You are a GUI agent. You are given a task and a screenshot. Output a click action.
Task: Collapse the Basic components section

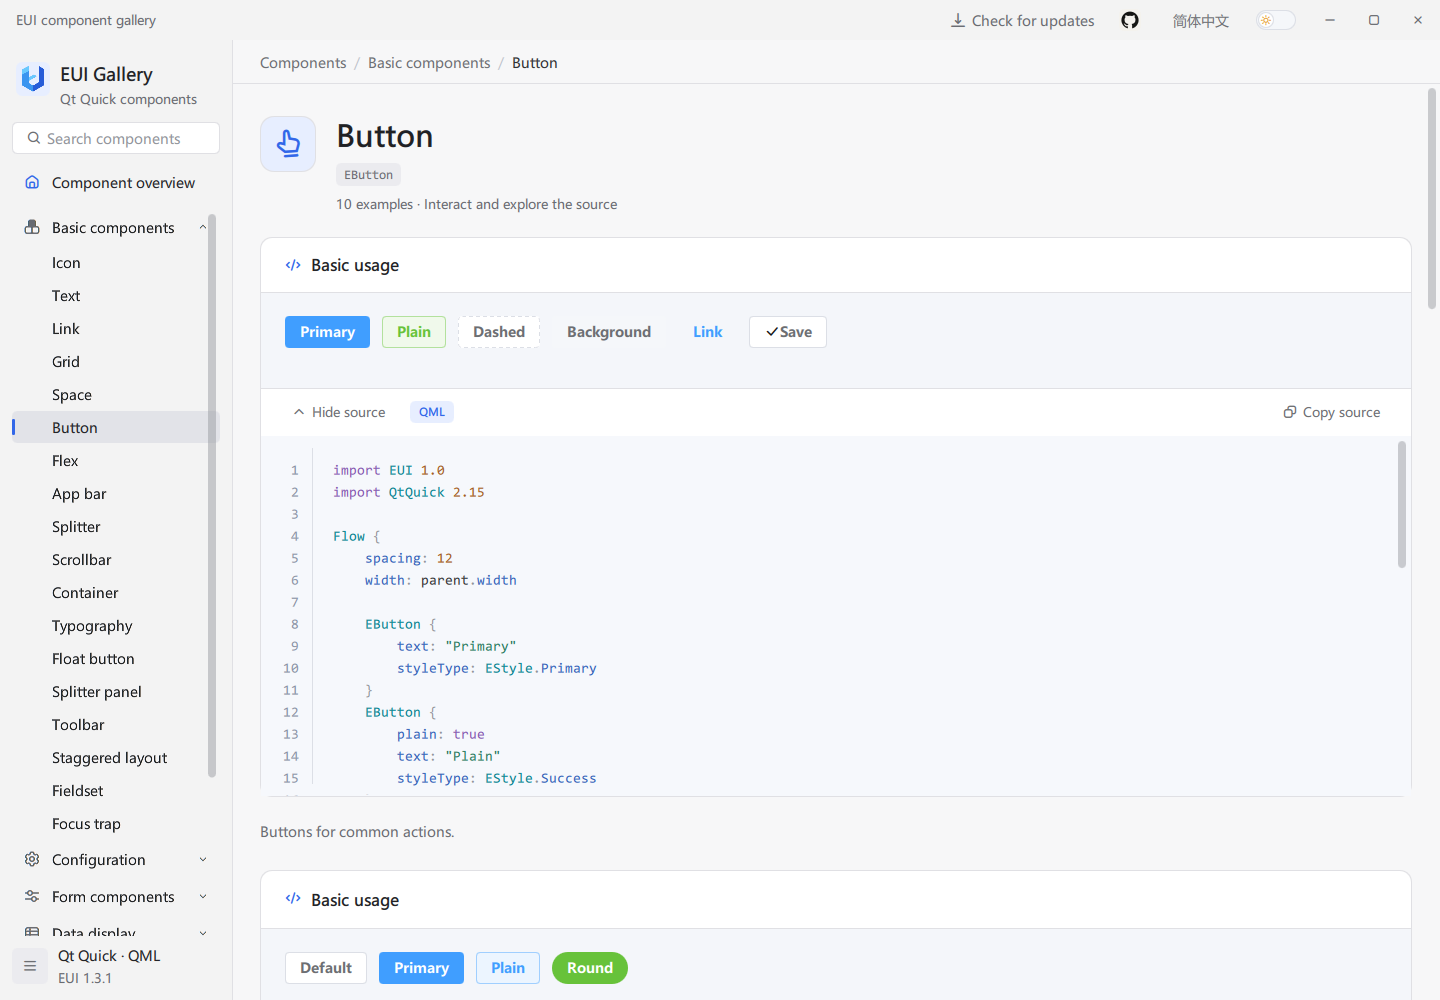(203, 227)
